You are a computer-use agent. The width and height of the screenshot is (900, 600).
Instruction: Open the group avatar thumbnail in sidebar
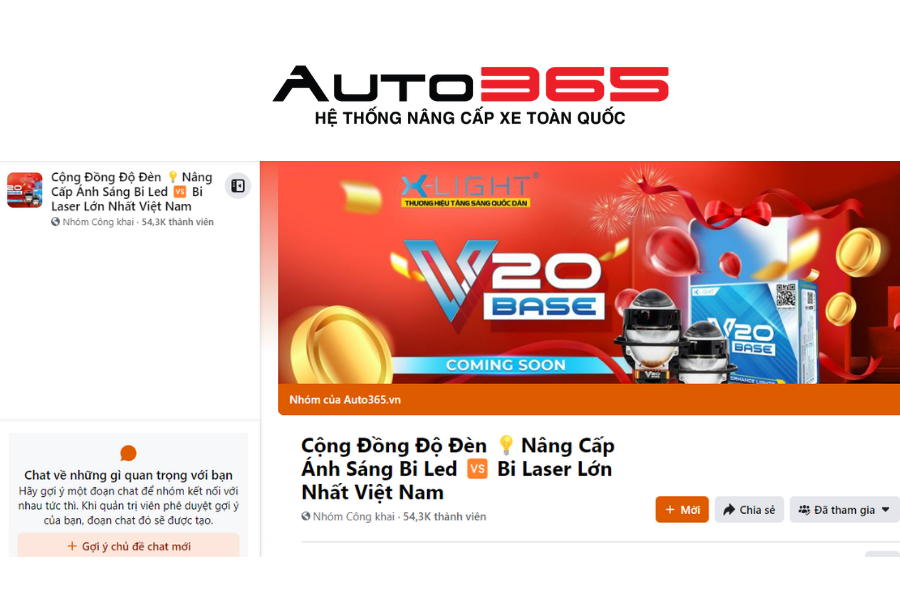pos(25,190)
